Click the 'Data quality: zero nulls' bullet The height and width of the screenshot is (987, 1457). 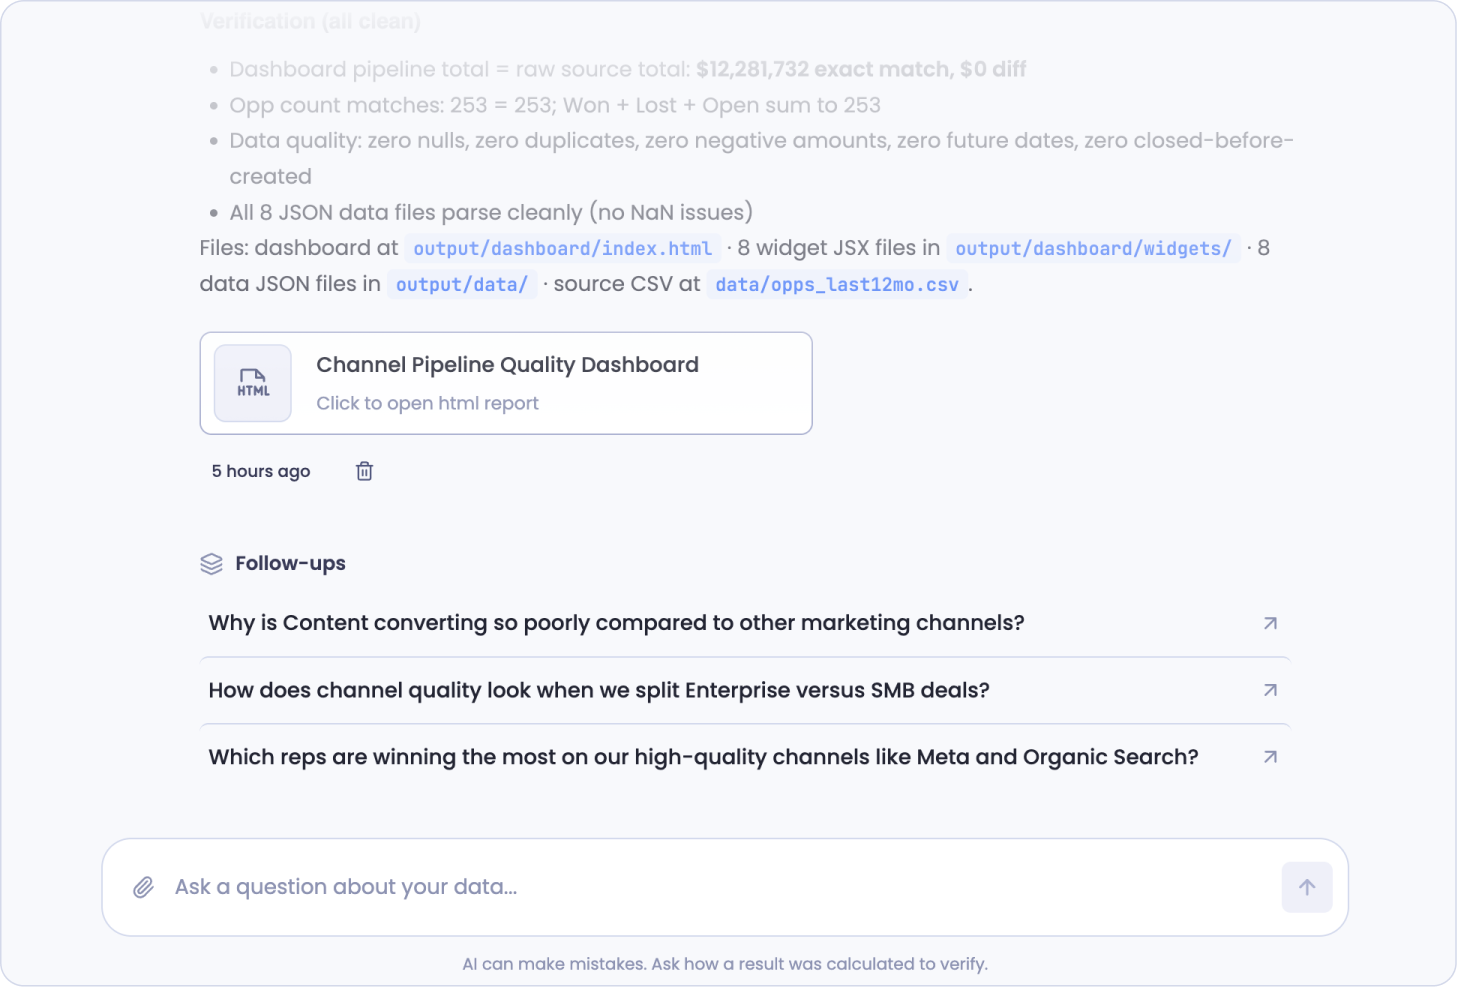click(761, 158)
